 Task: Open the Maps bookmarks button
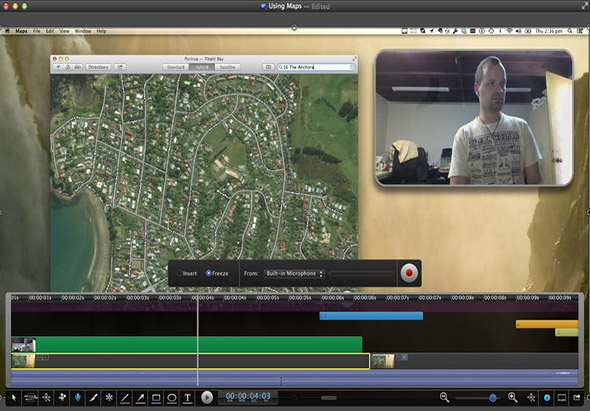click(x=268, y=67)
